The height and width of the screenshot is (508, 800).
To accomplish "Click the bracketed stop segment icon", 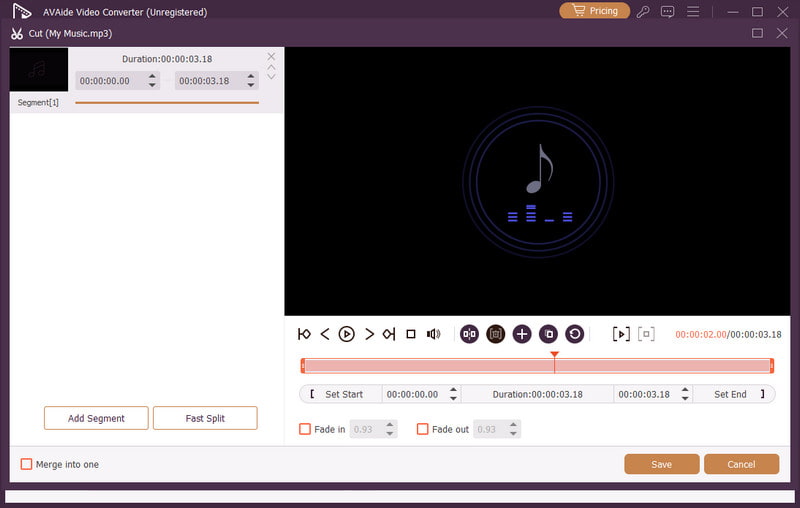I will point(646,334).
